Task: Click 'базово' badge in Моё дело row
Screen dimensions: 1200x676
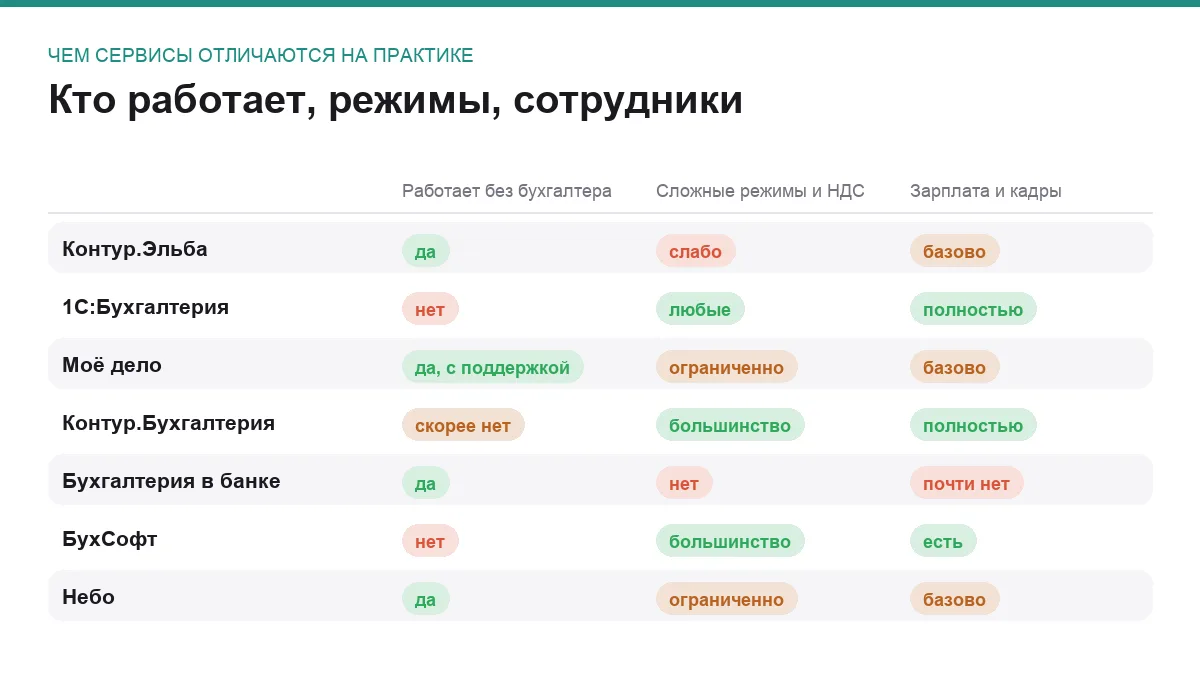Action: [x=955, y=367]
